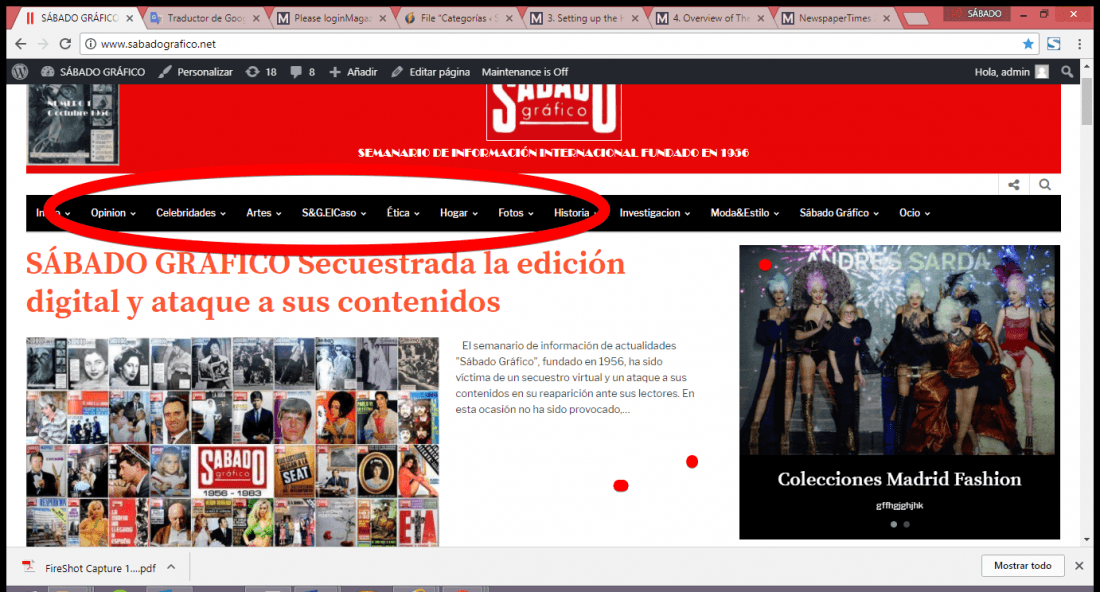
Task: Expand the Hogar menu
Action: pos(459,213)
